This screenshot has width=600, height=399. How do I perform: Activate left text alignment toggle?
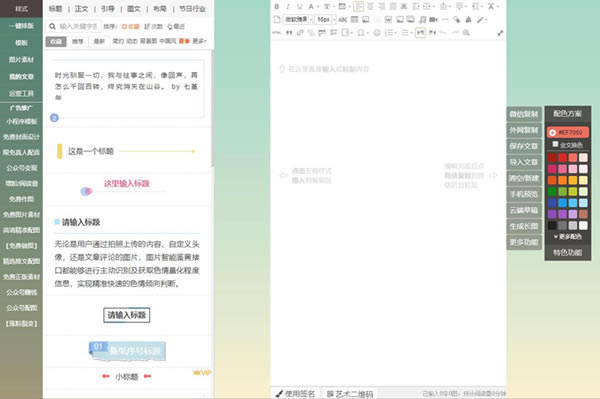coord(359,7)
